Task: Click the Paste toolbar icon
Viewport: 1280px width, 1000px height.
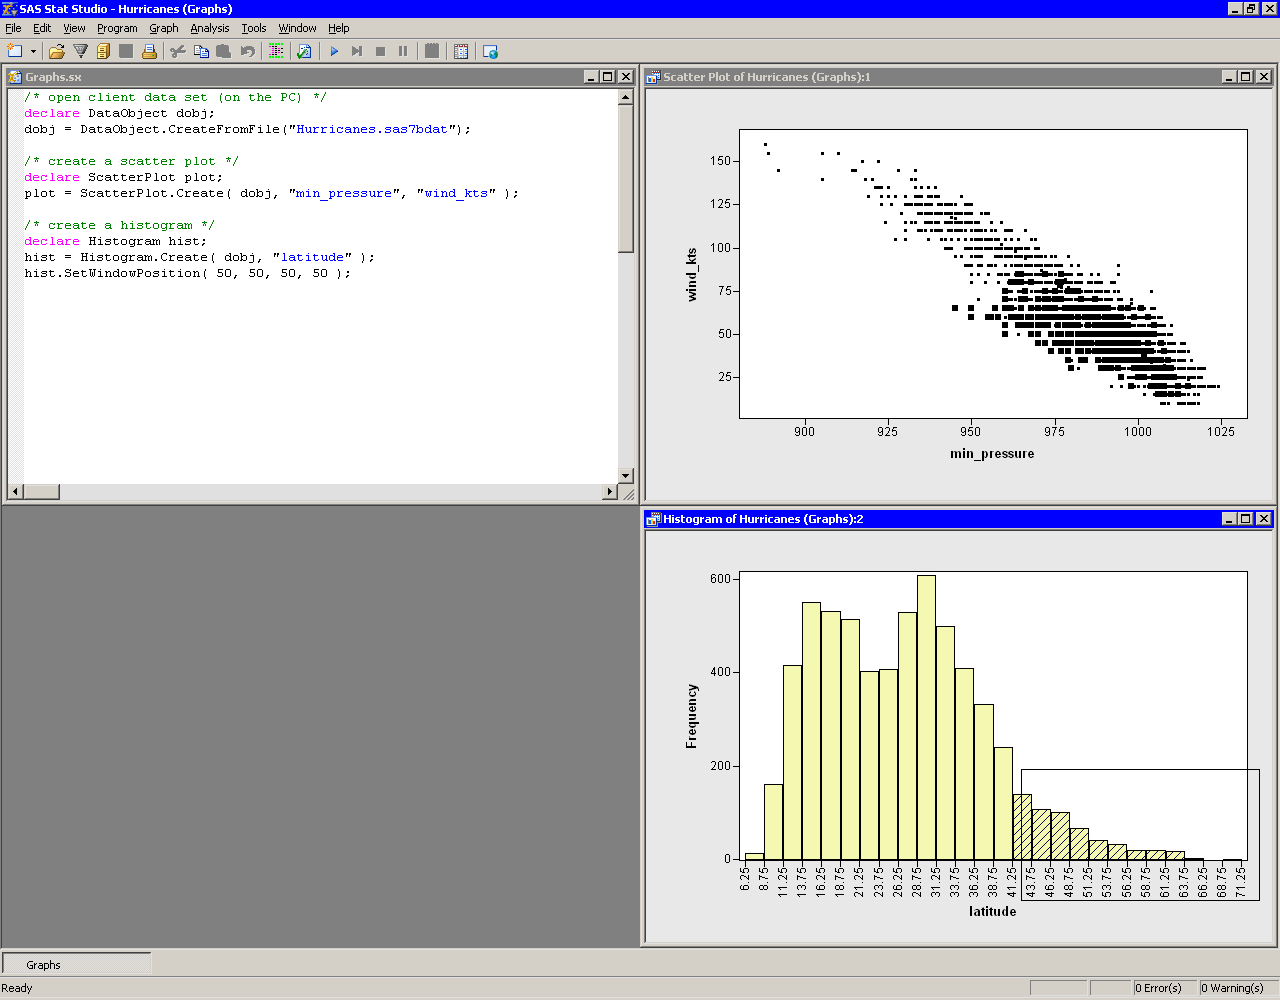Action: (x=224, y=51)
